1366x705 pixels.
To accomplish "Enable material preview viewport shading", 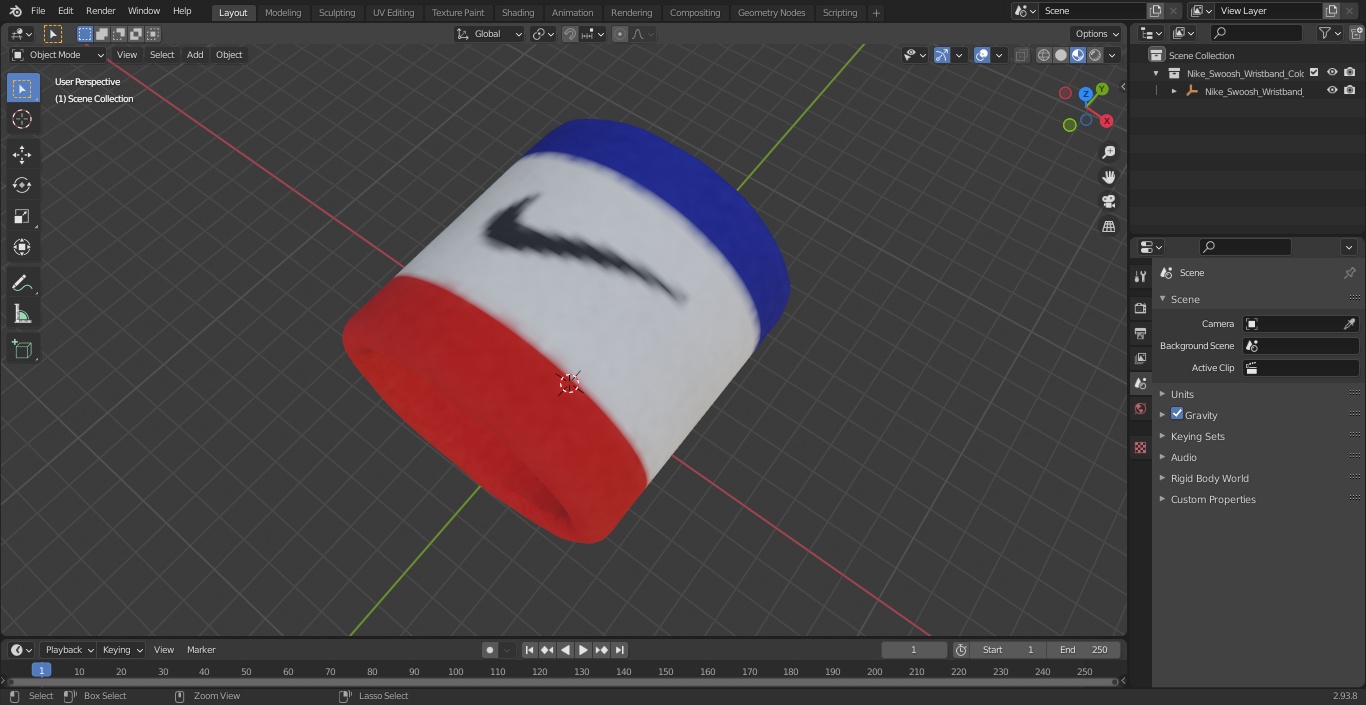I will [1078, 55].
